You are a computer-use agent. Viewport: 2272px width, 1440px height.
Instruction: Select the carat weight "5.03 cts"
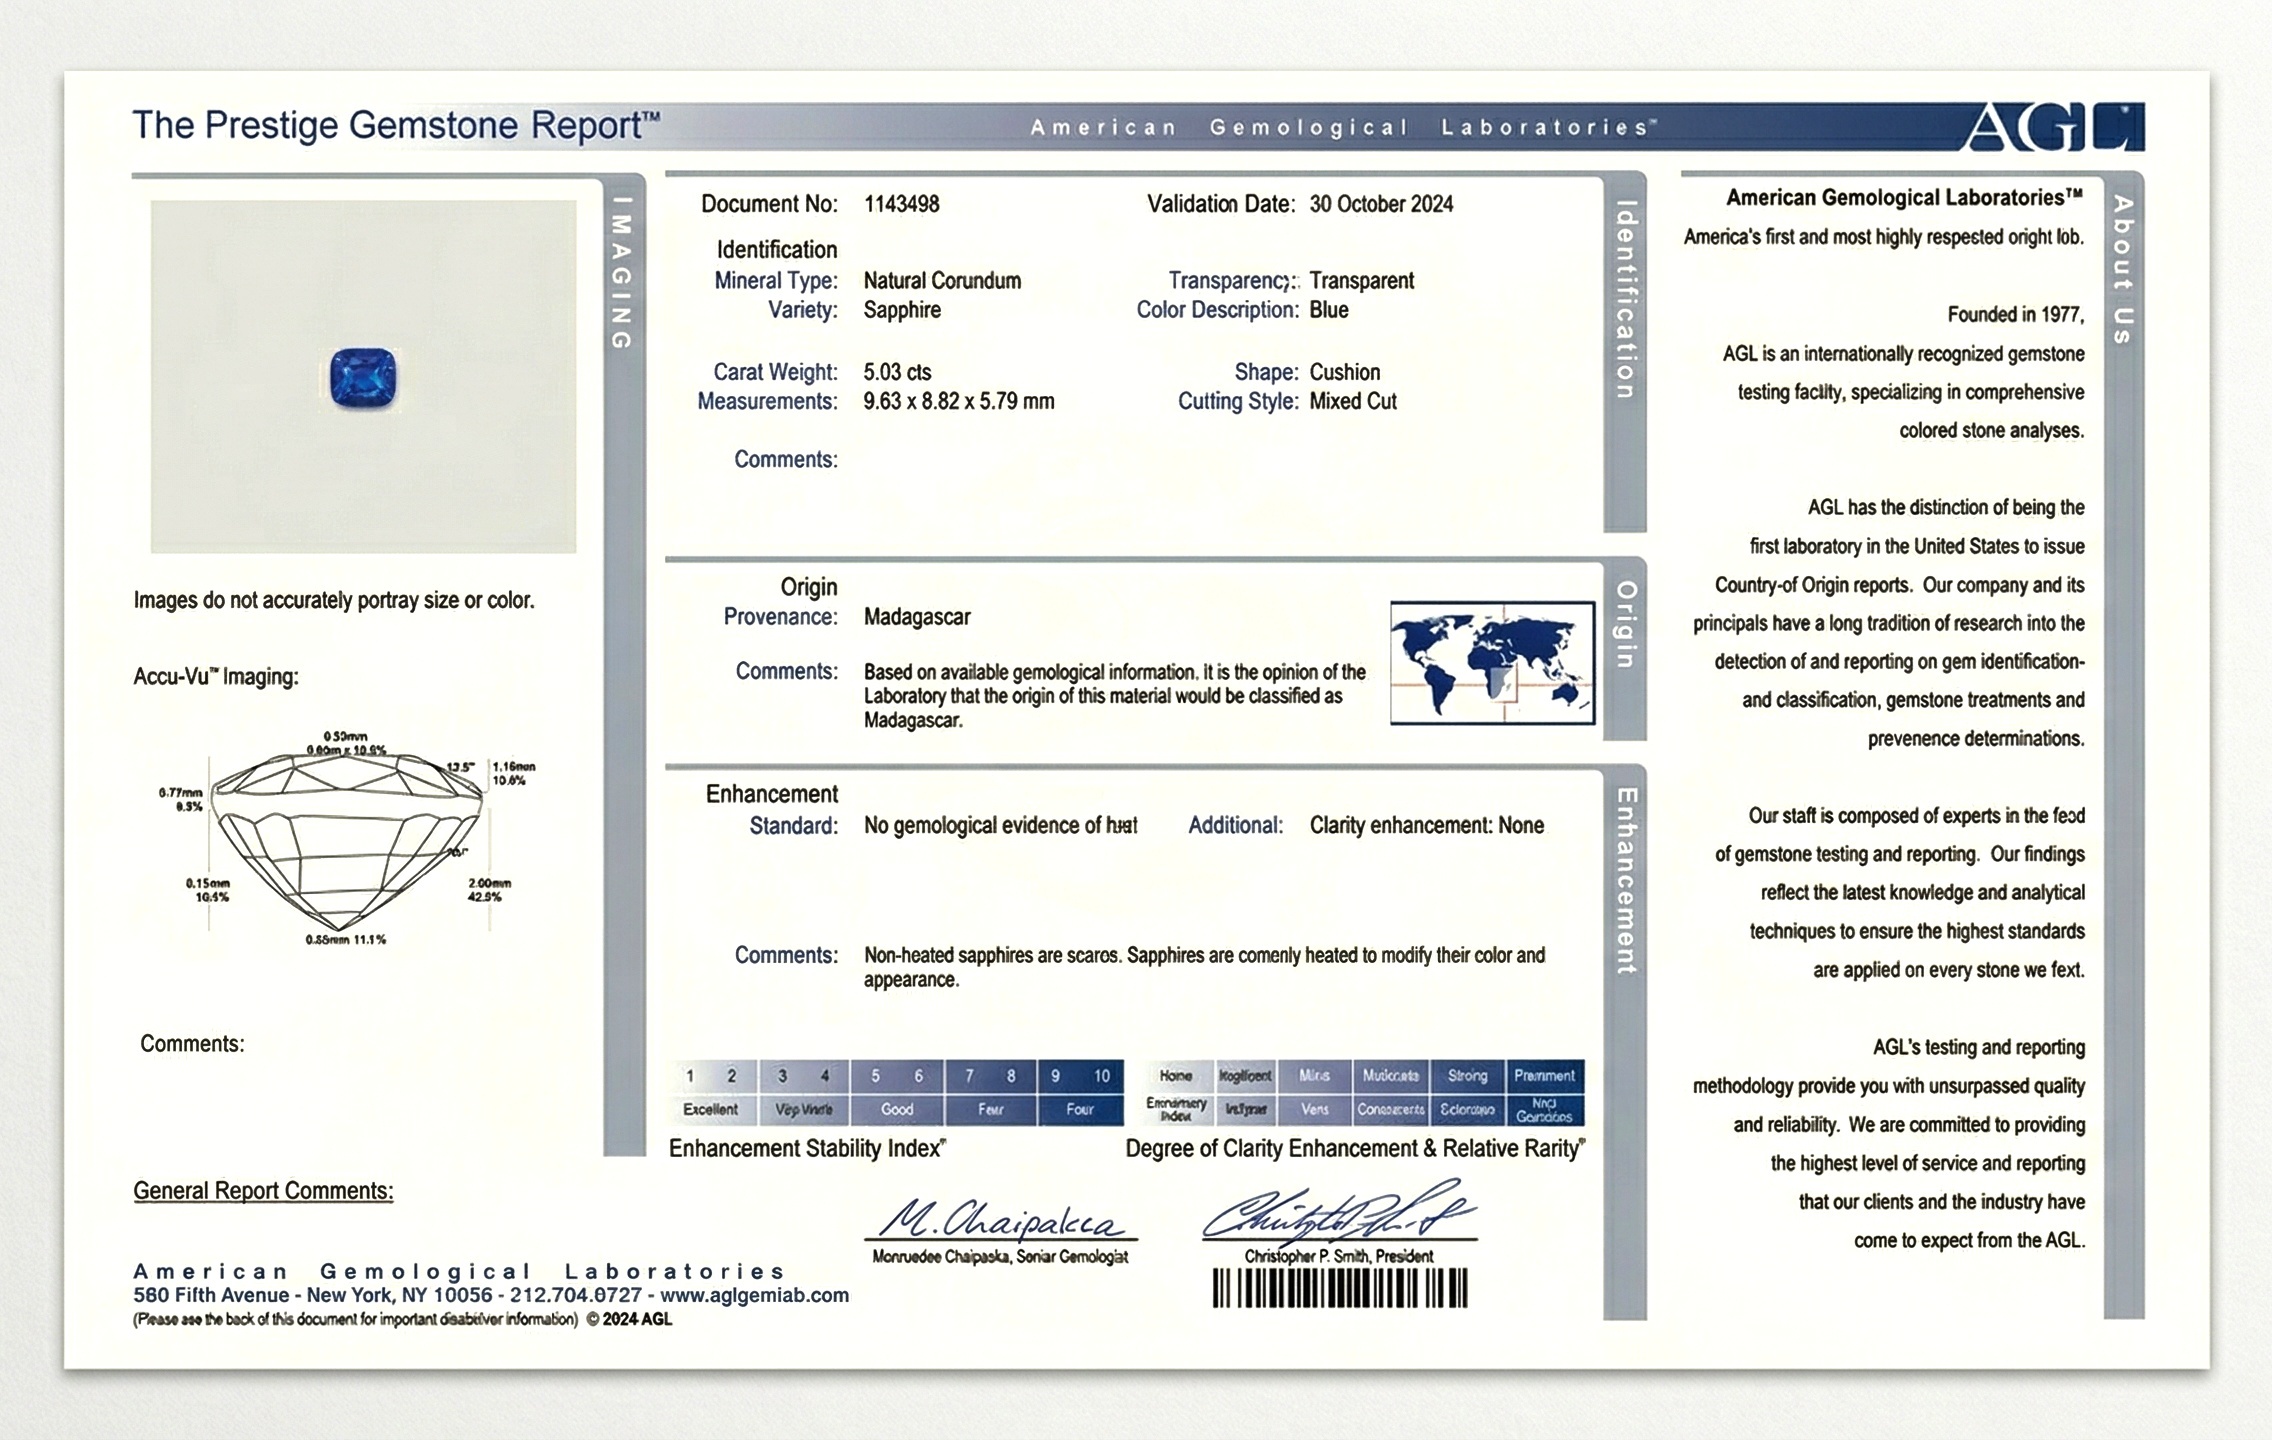[897, 372]
